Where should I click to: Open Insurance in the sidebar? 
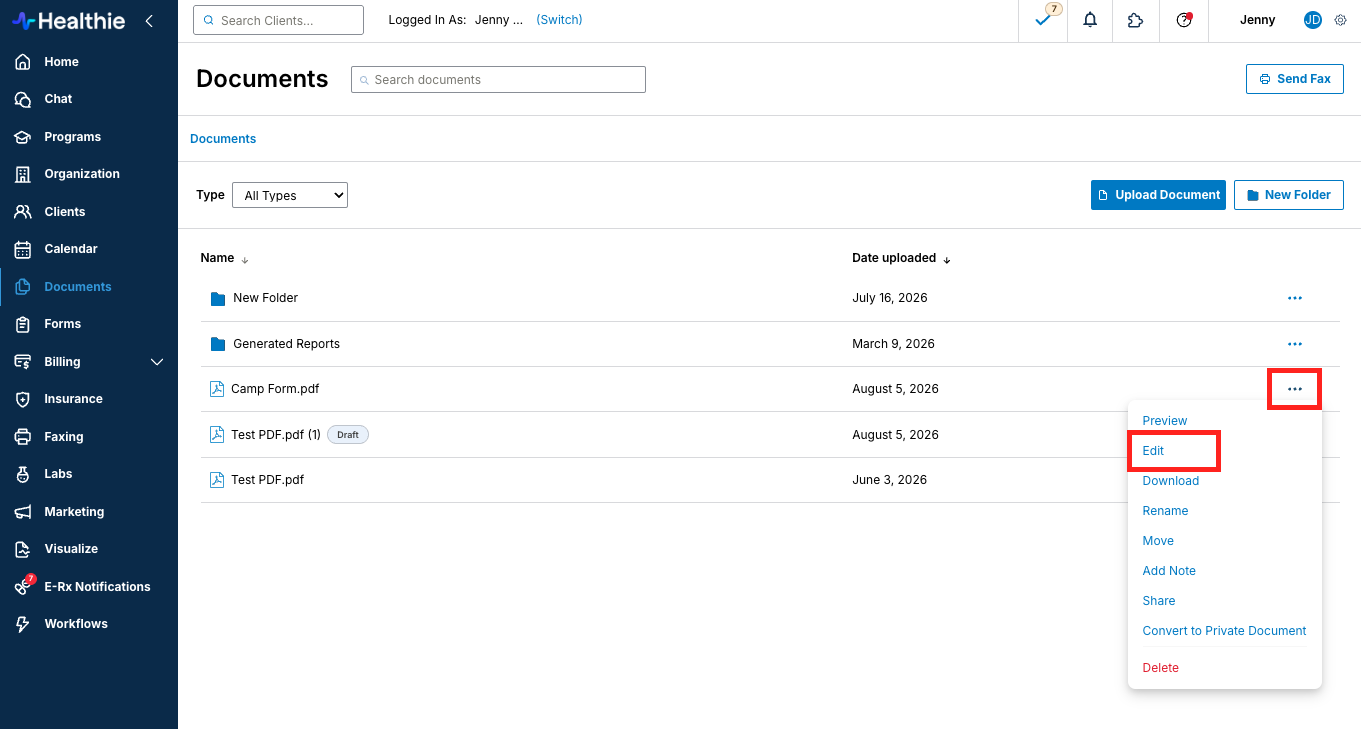[73, 399]
